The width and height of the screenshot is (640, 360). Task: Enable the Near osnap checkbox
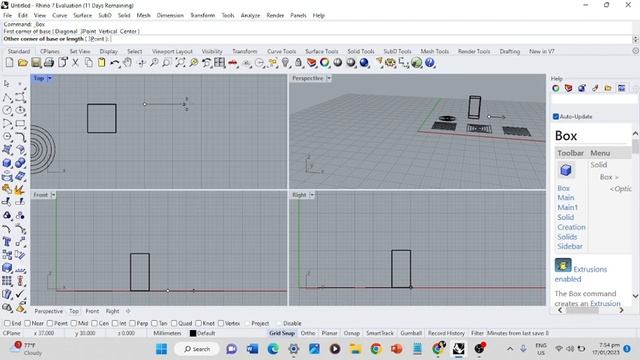pos(27,323)
